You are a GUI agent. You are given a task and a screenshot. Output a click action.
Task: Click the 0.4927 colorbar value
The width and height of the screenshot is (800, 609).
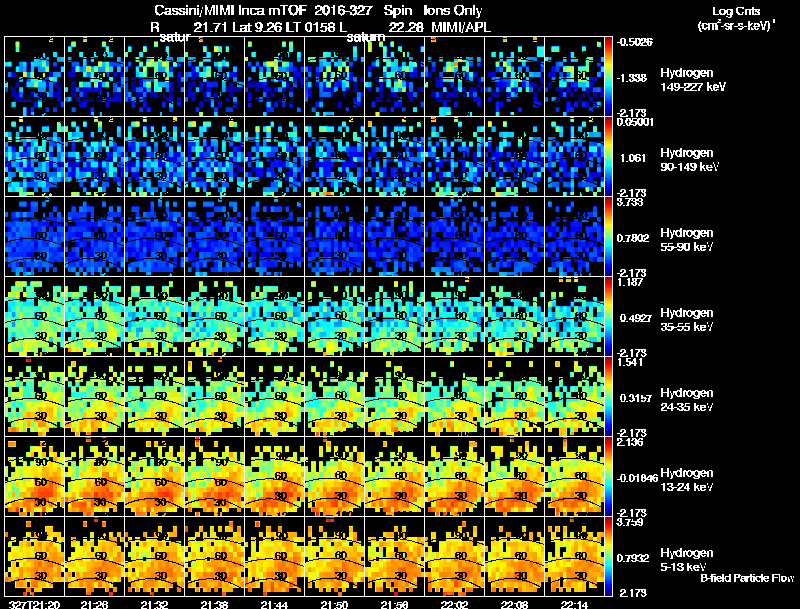click(x=636, y=318)
